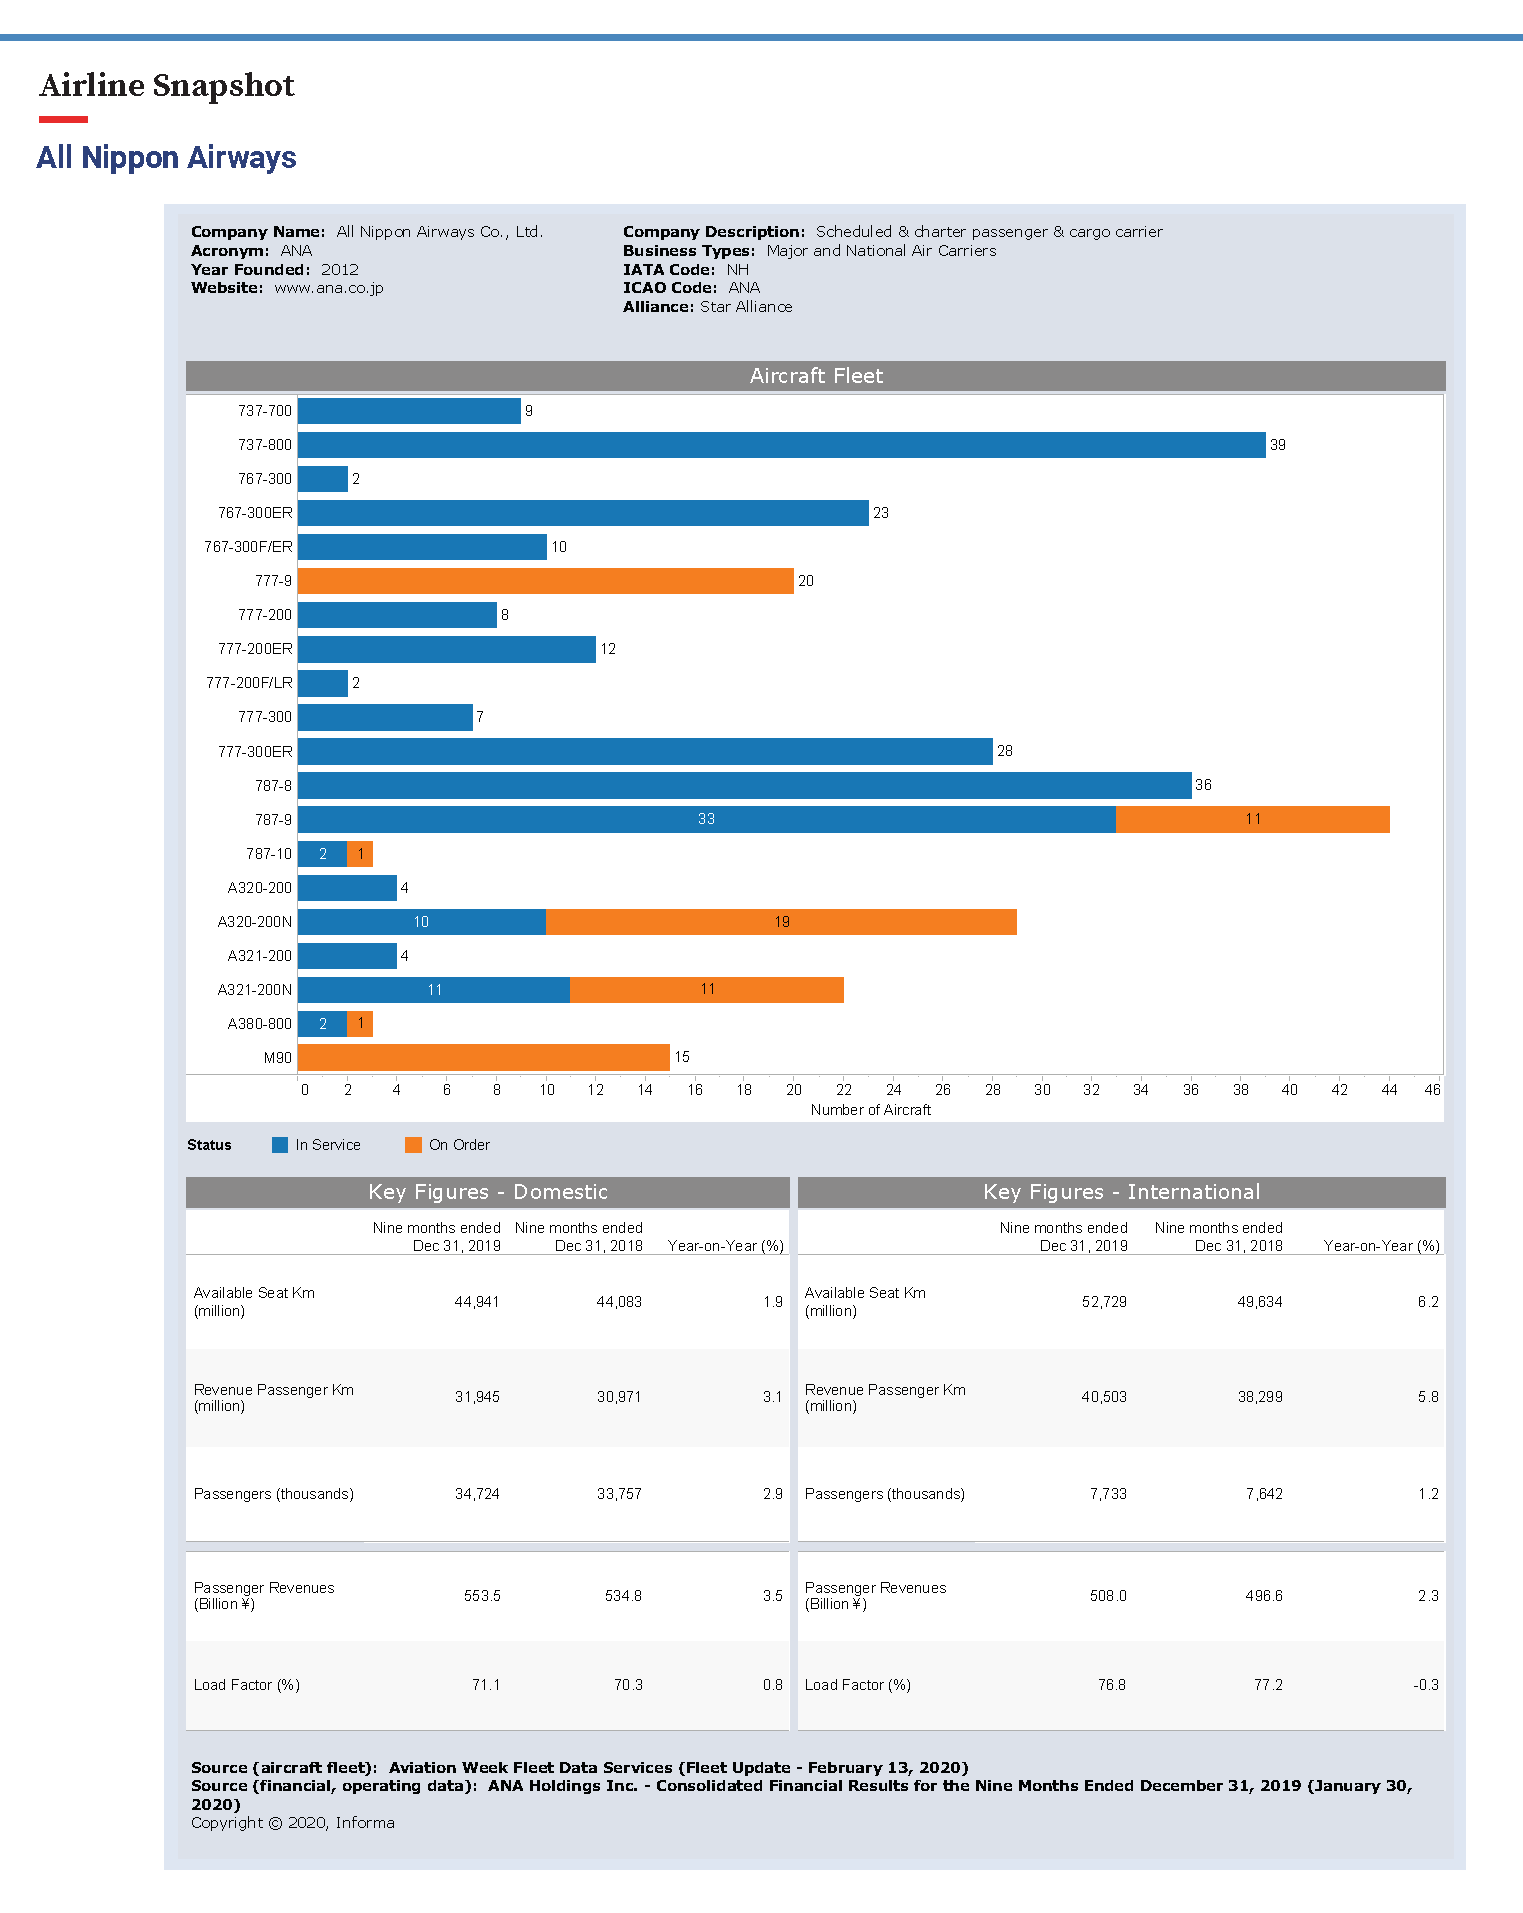Viewport: 1523px width, 1913px height.
Task: Click the blue In Service legend swatch
Action: click(x=280, y=1145)
